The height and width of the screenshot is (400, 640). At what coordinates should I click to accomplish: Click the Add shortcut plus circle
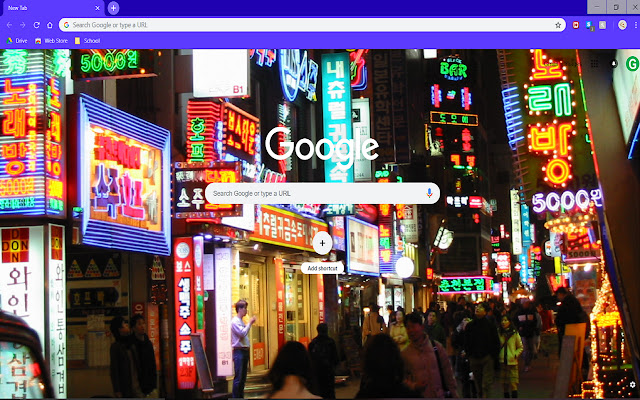(x=322, y=243)
